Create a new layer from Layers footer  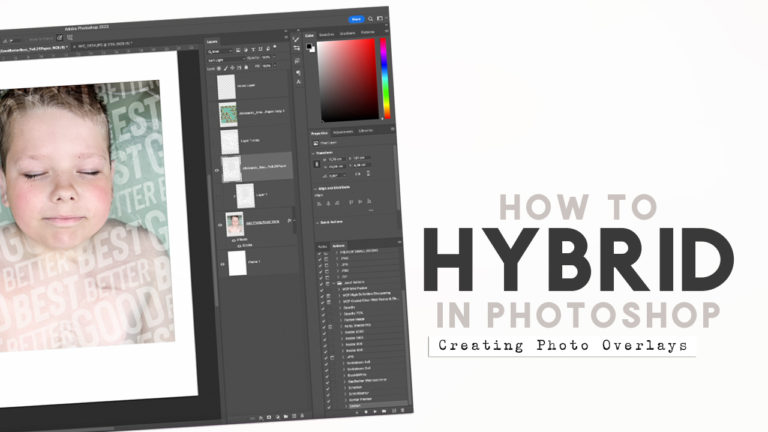(x=294, y=416)
